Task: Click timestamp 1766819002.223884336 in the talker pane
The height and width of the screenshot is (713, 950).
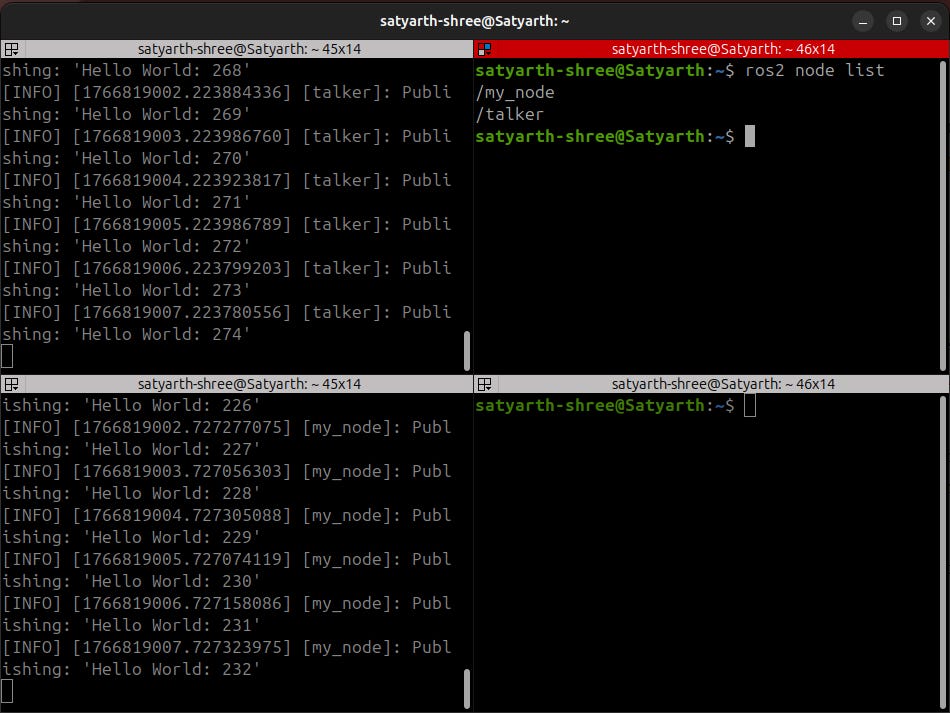Action: tap(182, 93)
